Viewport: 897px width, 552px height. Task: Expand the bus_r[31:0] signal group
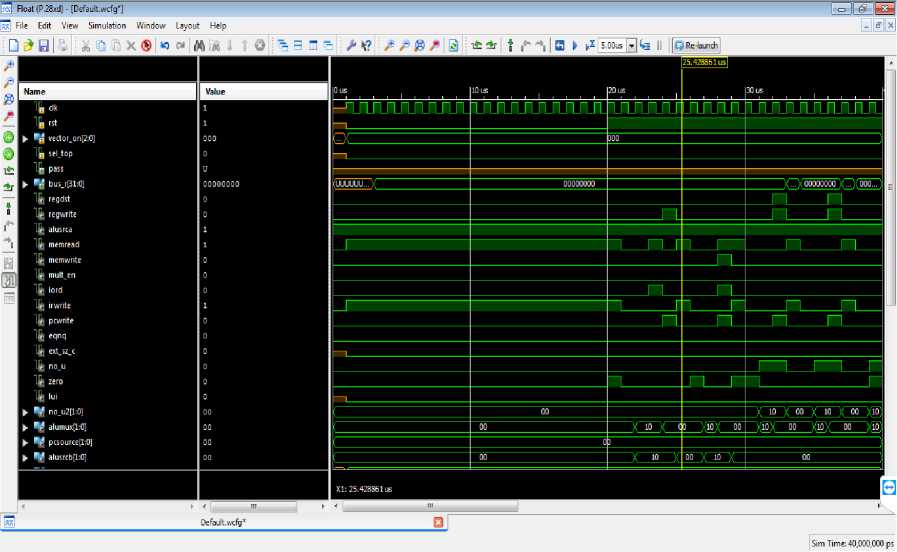(x=26, y=184)
